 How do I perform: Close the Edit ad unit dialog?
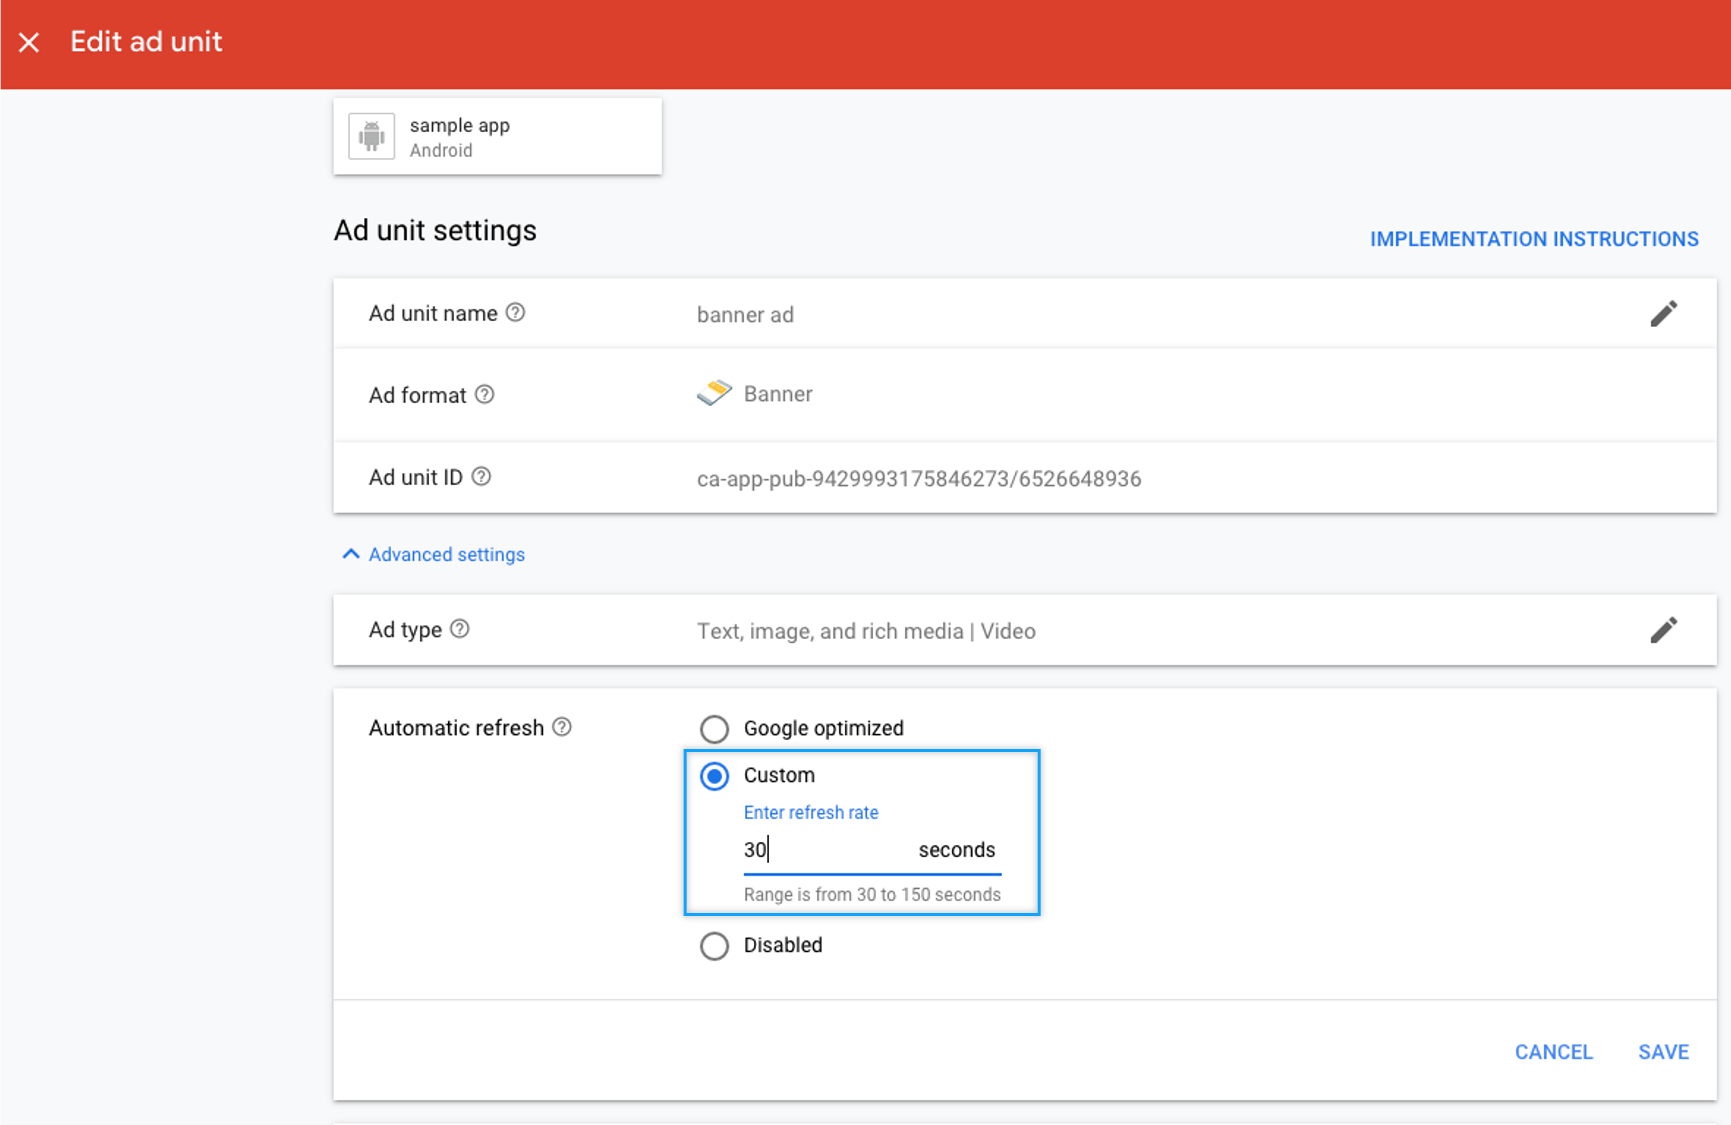(29, 42)
